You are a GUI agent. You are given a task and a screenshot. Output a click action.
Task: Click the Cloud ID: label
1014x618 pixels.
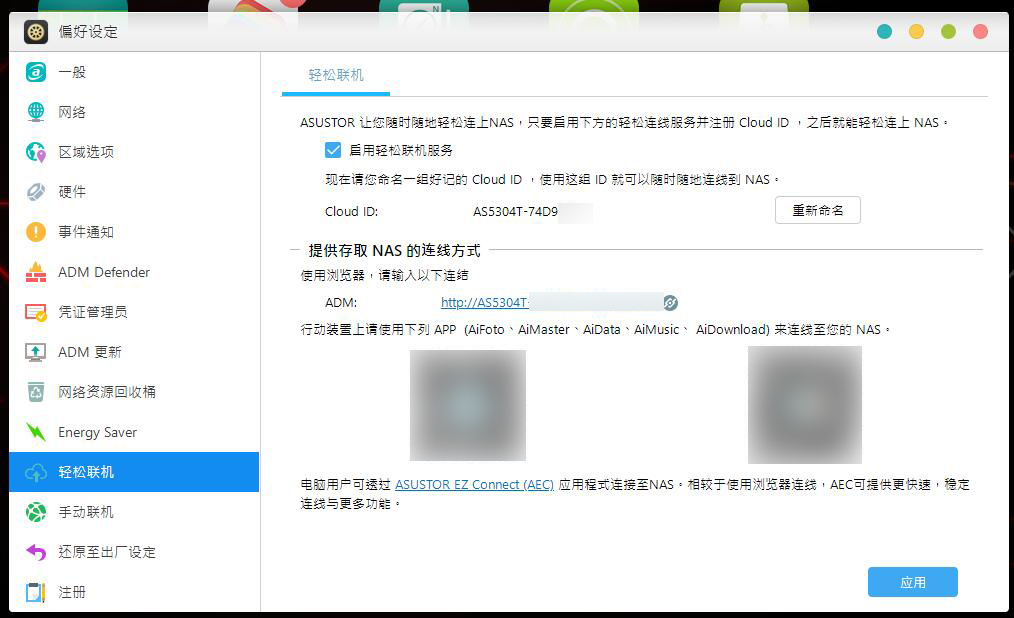(351, 212)
